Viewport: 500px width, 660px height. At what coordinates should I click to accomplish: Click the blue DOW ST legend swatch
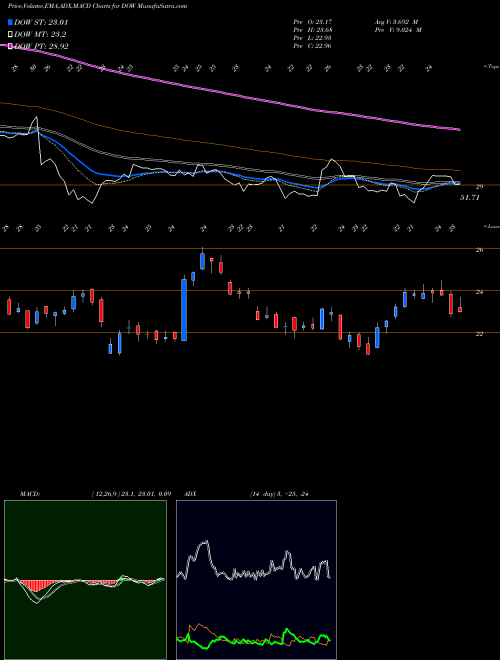click(10, 23)
